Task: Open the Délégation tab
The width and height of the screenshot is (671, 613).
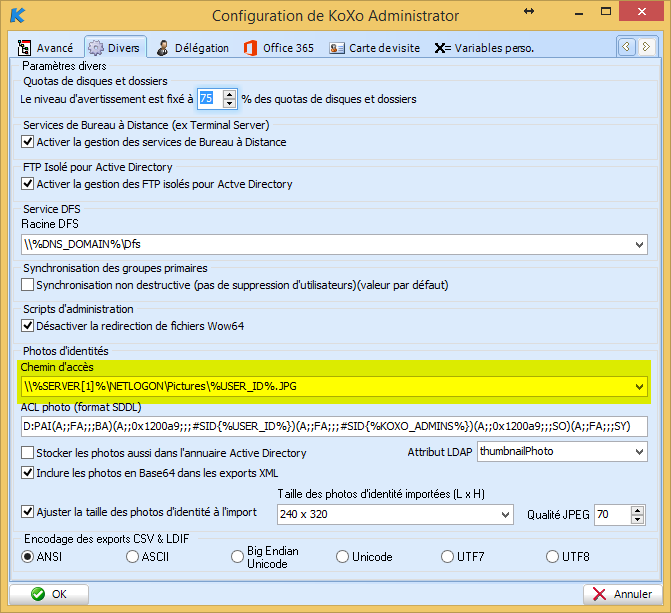Action: point(193,48)
